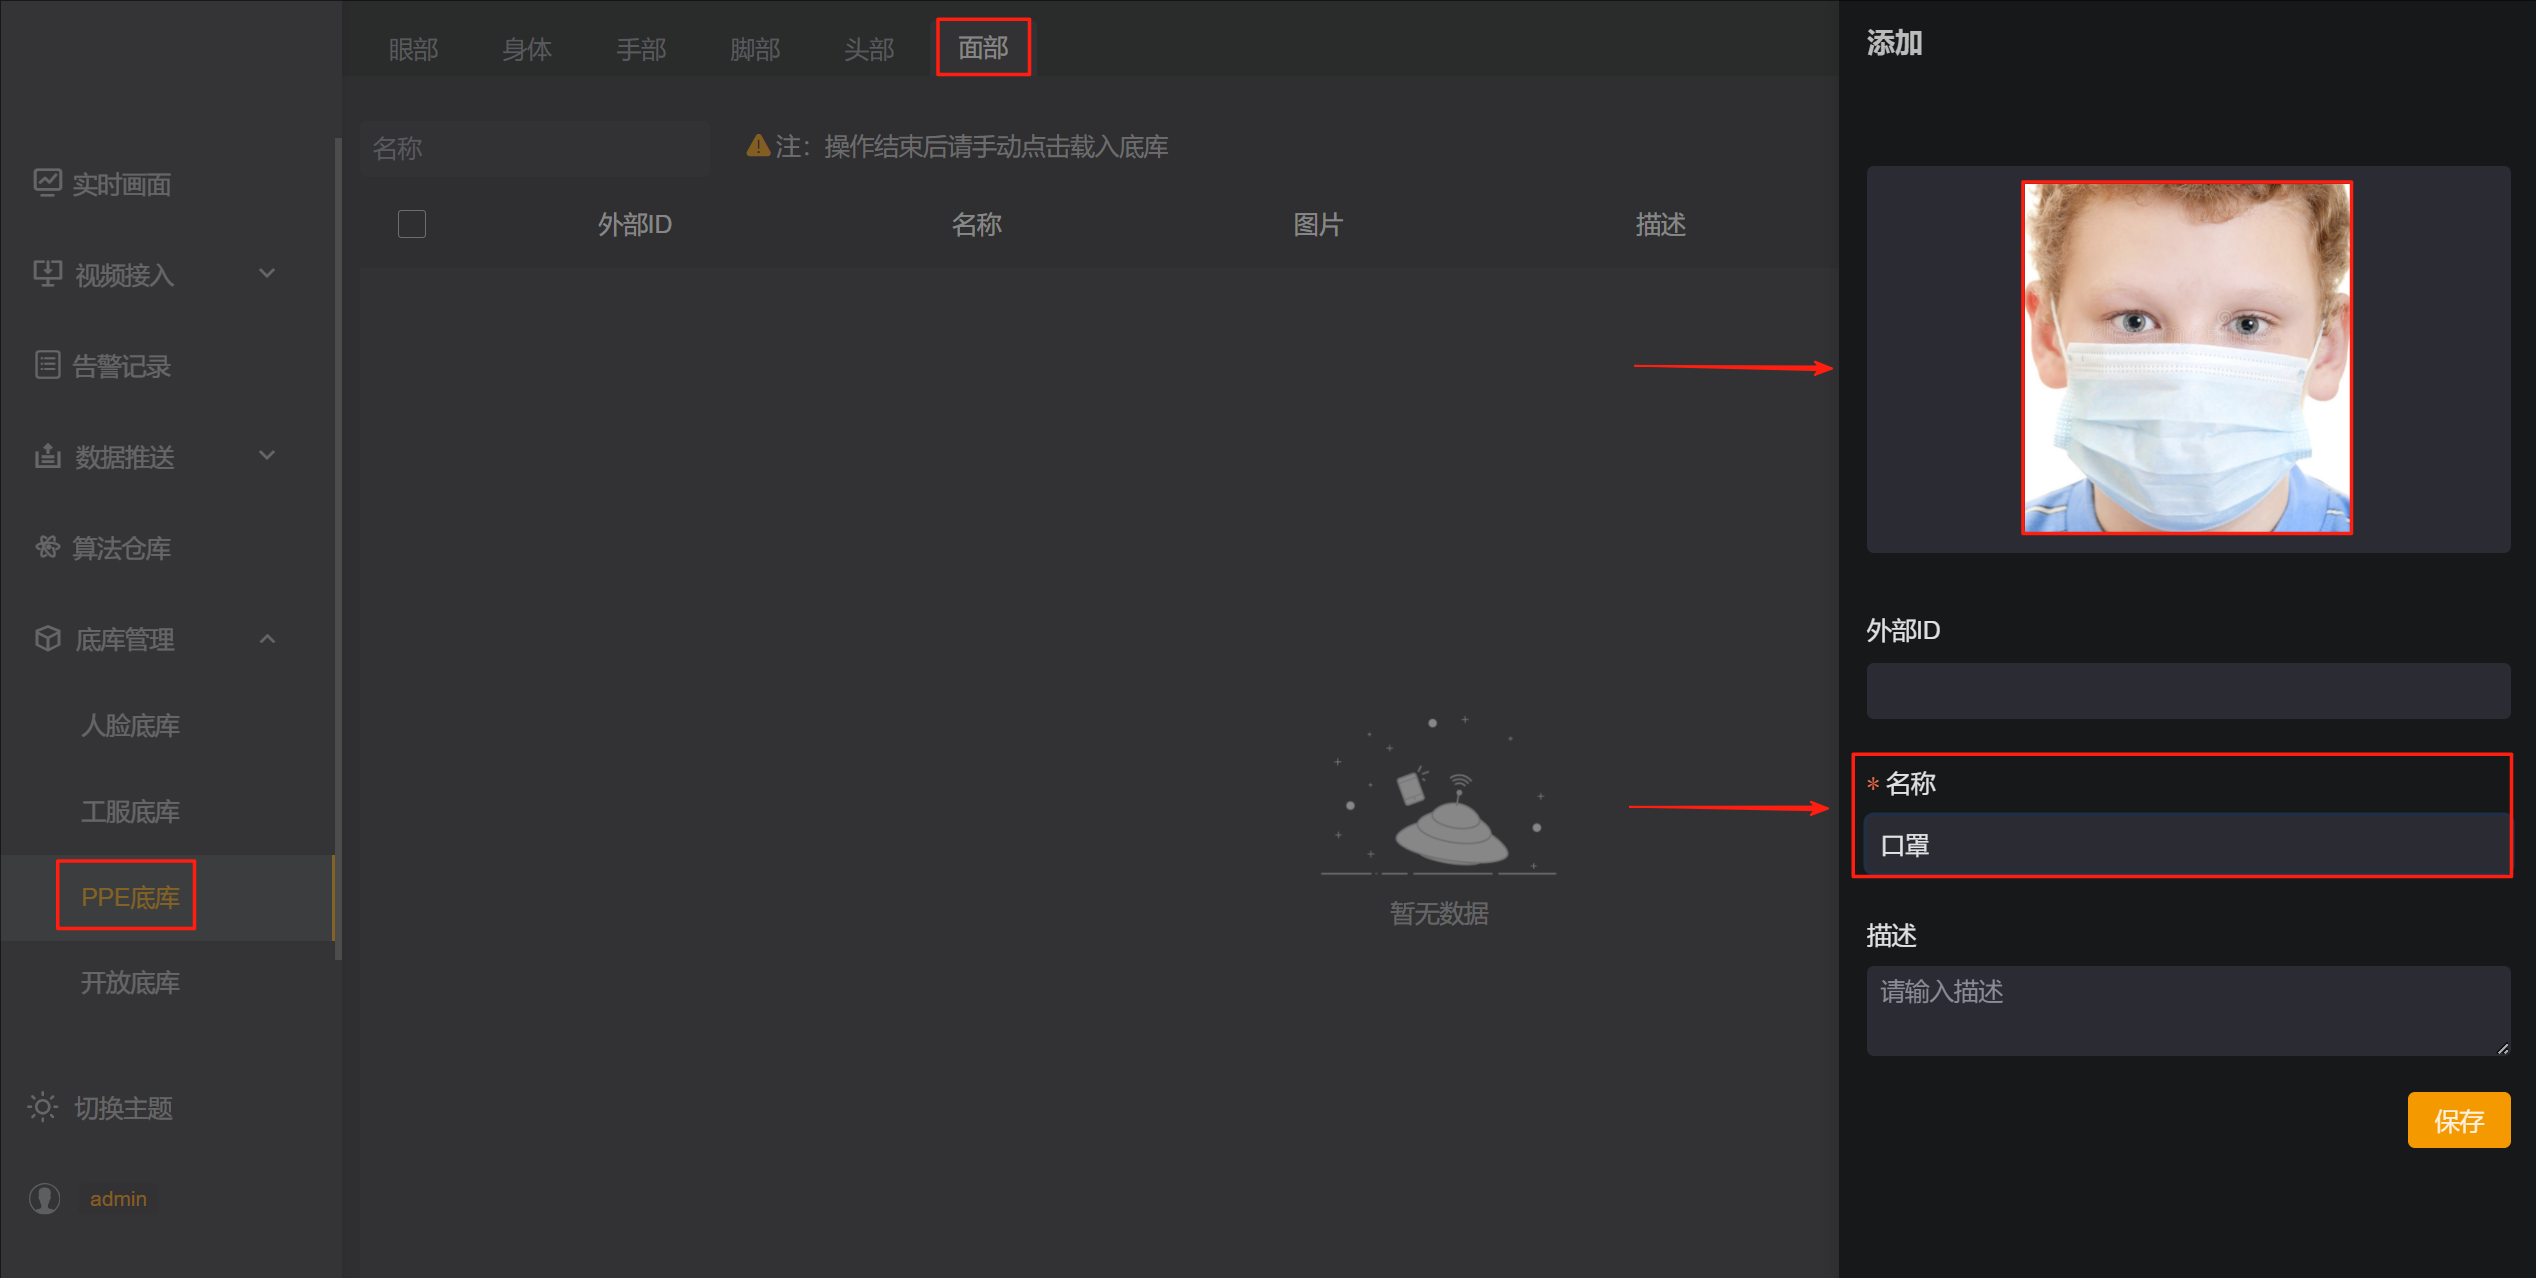Viewport: 2536px width, 1278px height.
Task: Click the 算法仓库 algorithm icon
Action: (x=47, y=547)
